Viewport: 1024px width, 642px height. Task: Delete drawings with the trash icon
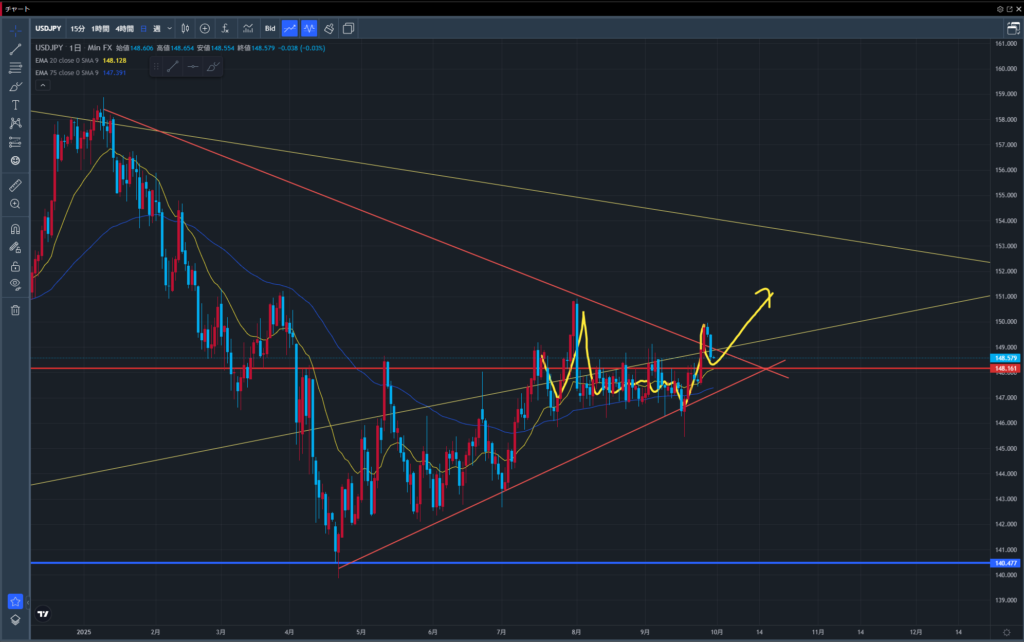click(15, 310)
